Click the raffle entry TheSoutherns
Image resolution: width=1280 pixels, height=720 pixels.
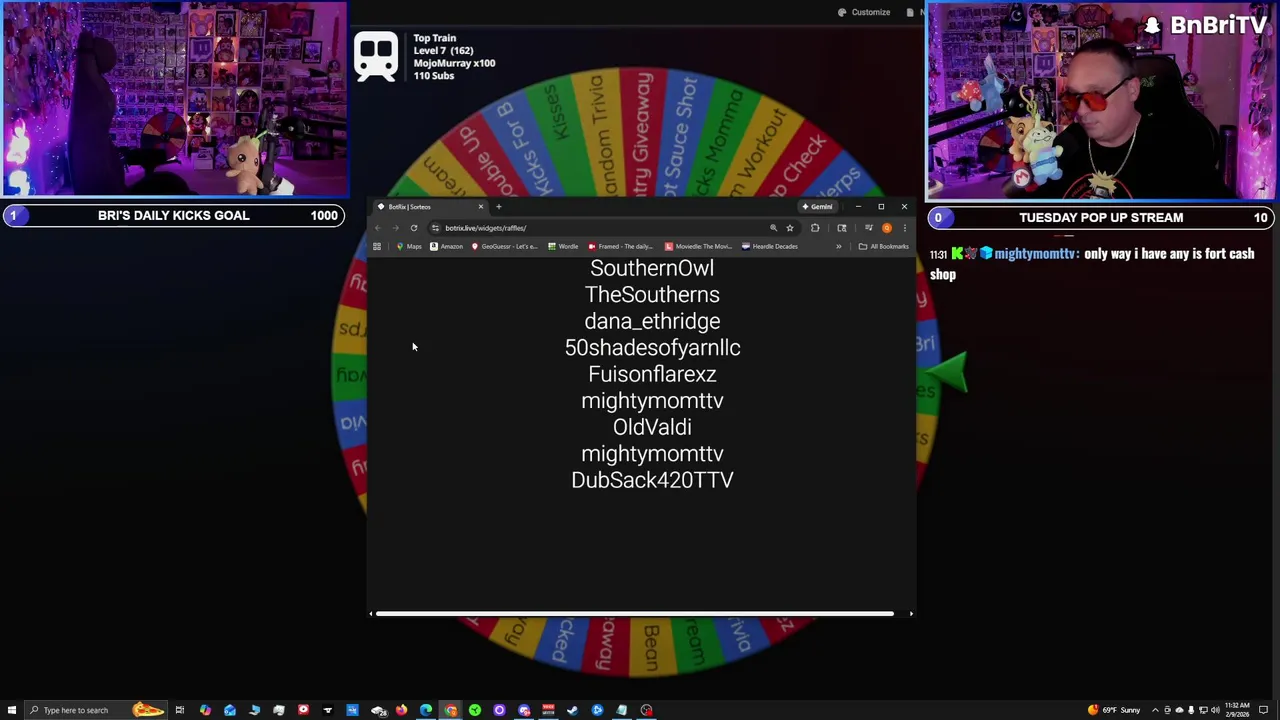coord(652,294)
